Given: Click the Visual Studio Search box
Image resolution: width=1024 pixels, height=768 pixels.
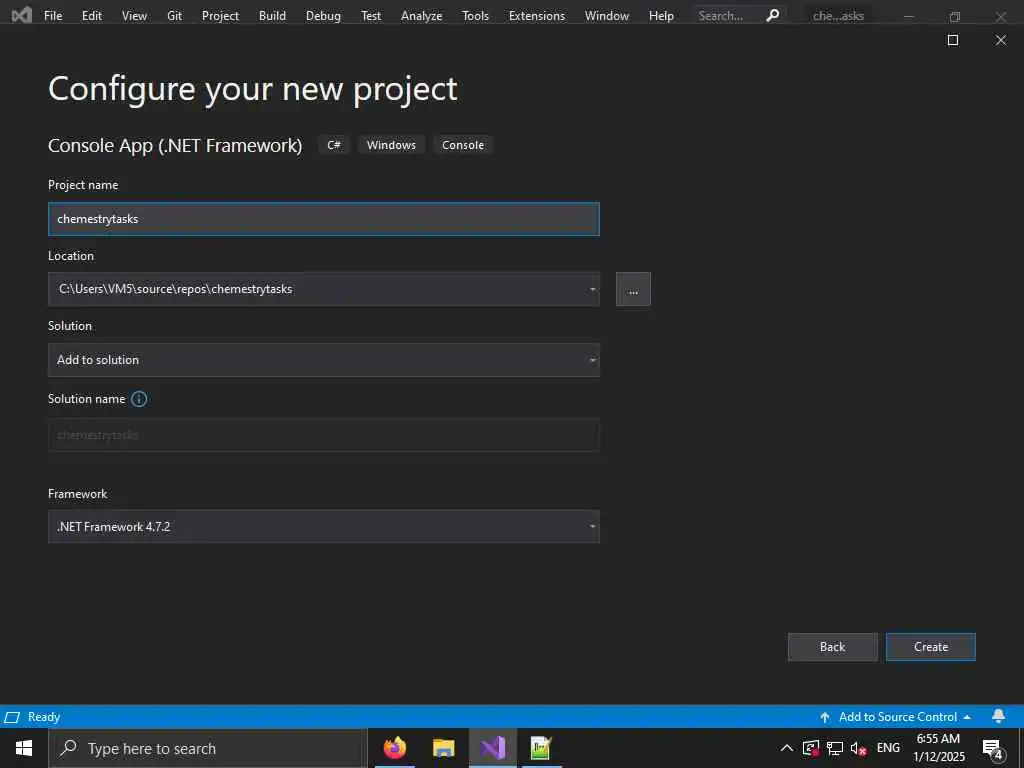Looking at the screenshot, I should coord(738,16).
